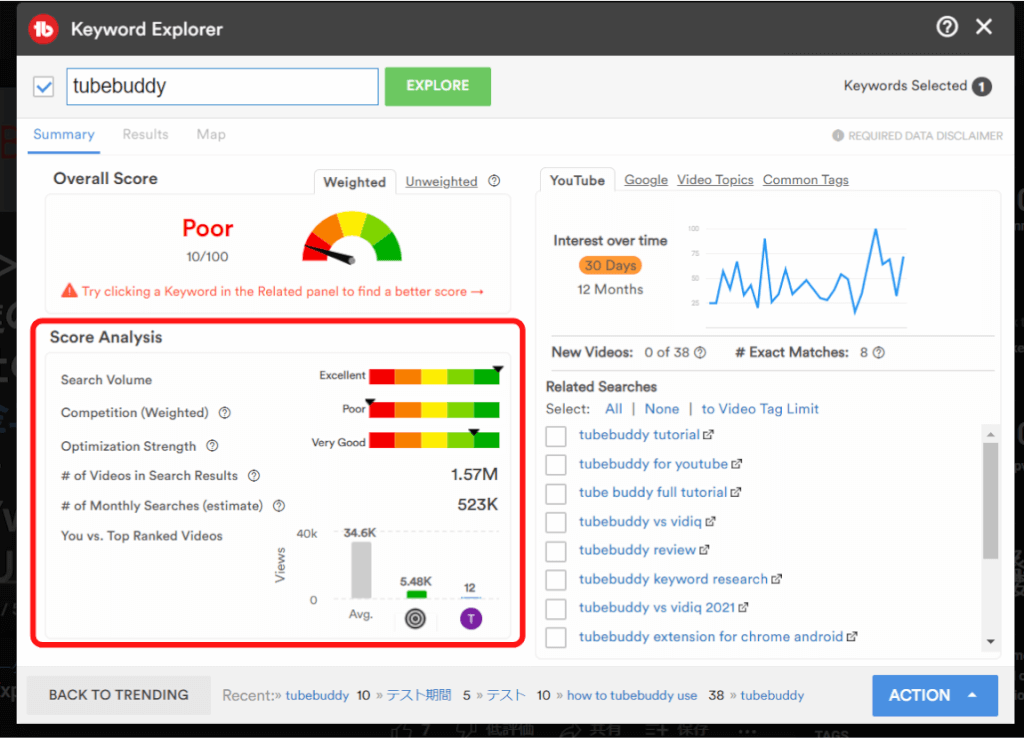Image resolution: width=1024 pixels, height=738 pixels.
Task: Open external link icon for tubebuddy tutorial
Action: tap(709, 435)
